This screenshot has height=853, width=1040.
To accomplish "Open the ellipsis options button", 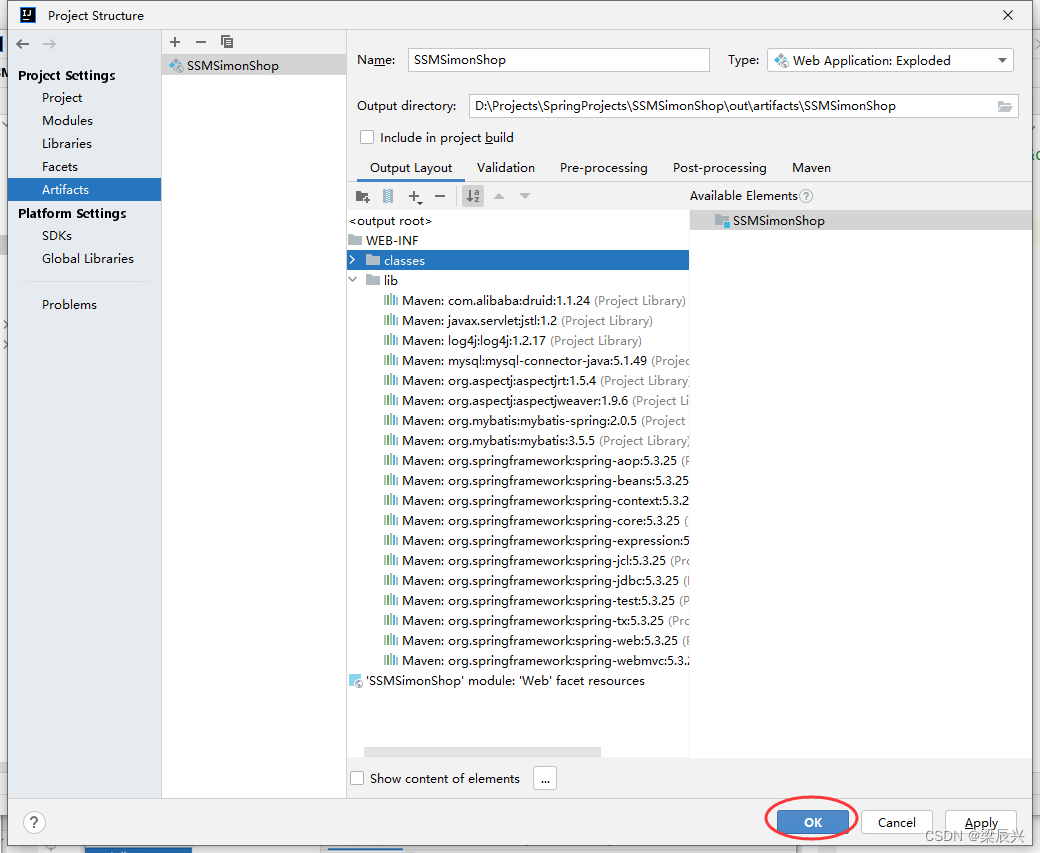I will (545, 779).
